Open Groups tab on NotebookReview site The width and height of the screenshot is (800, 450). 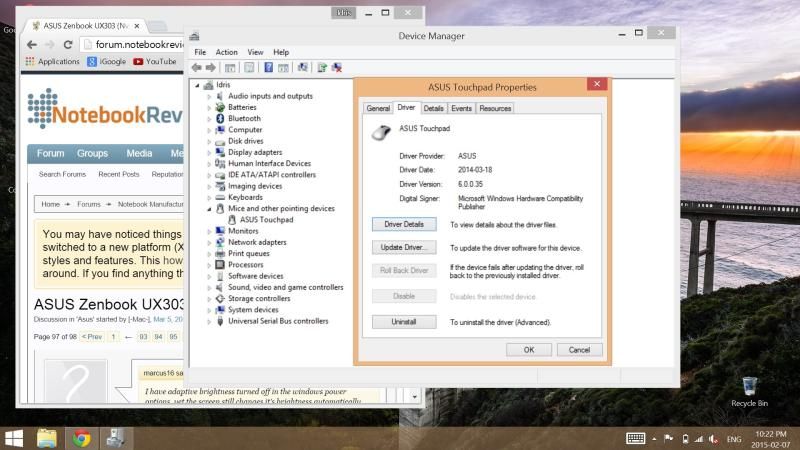click(92, 154)
